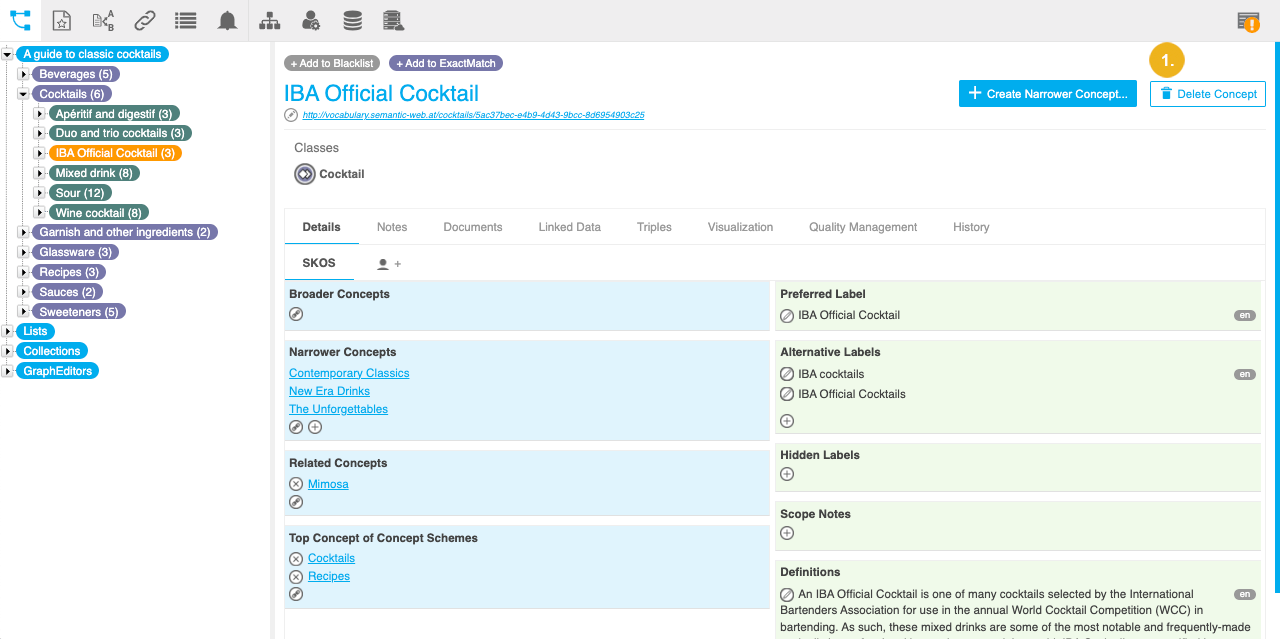The height and width of the screenshot is (639, 1280).
Task: Switch to the Quality Management tab
Action: coord(863,227)
